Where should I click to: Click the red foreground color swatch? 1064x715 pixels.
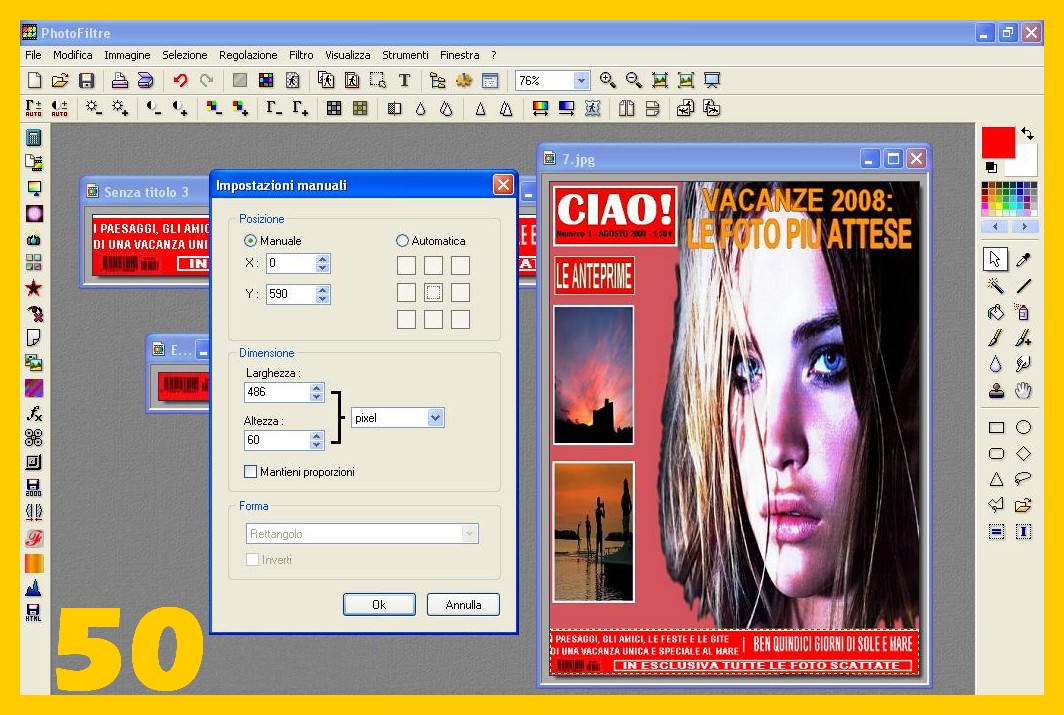pyautogui.click(x=997, y=142)
